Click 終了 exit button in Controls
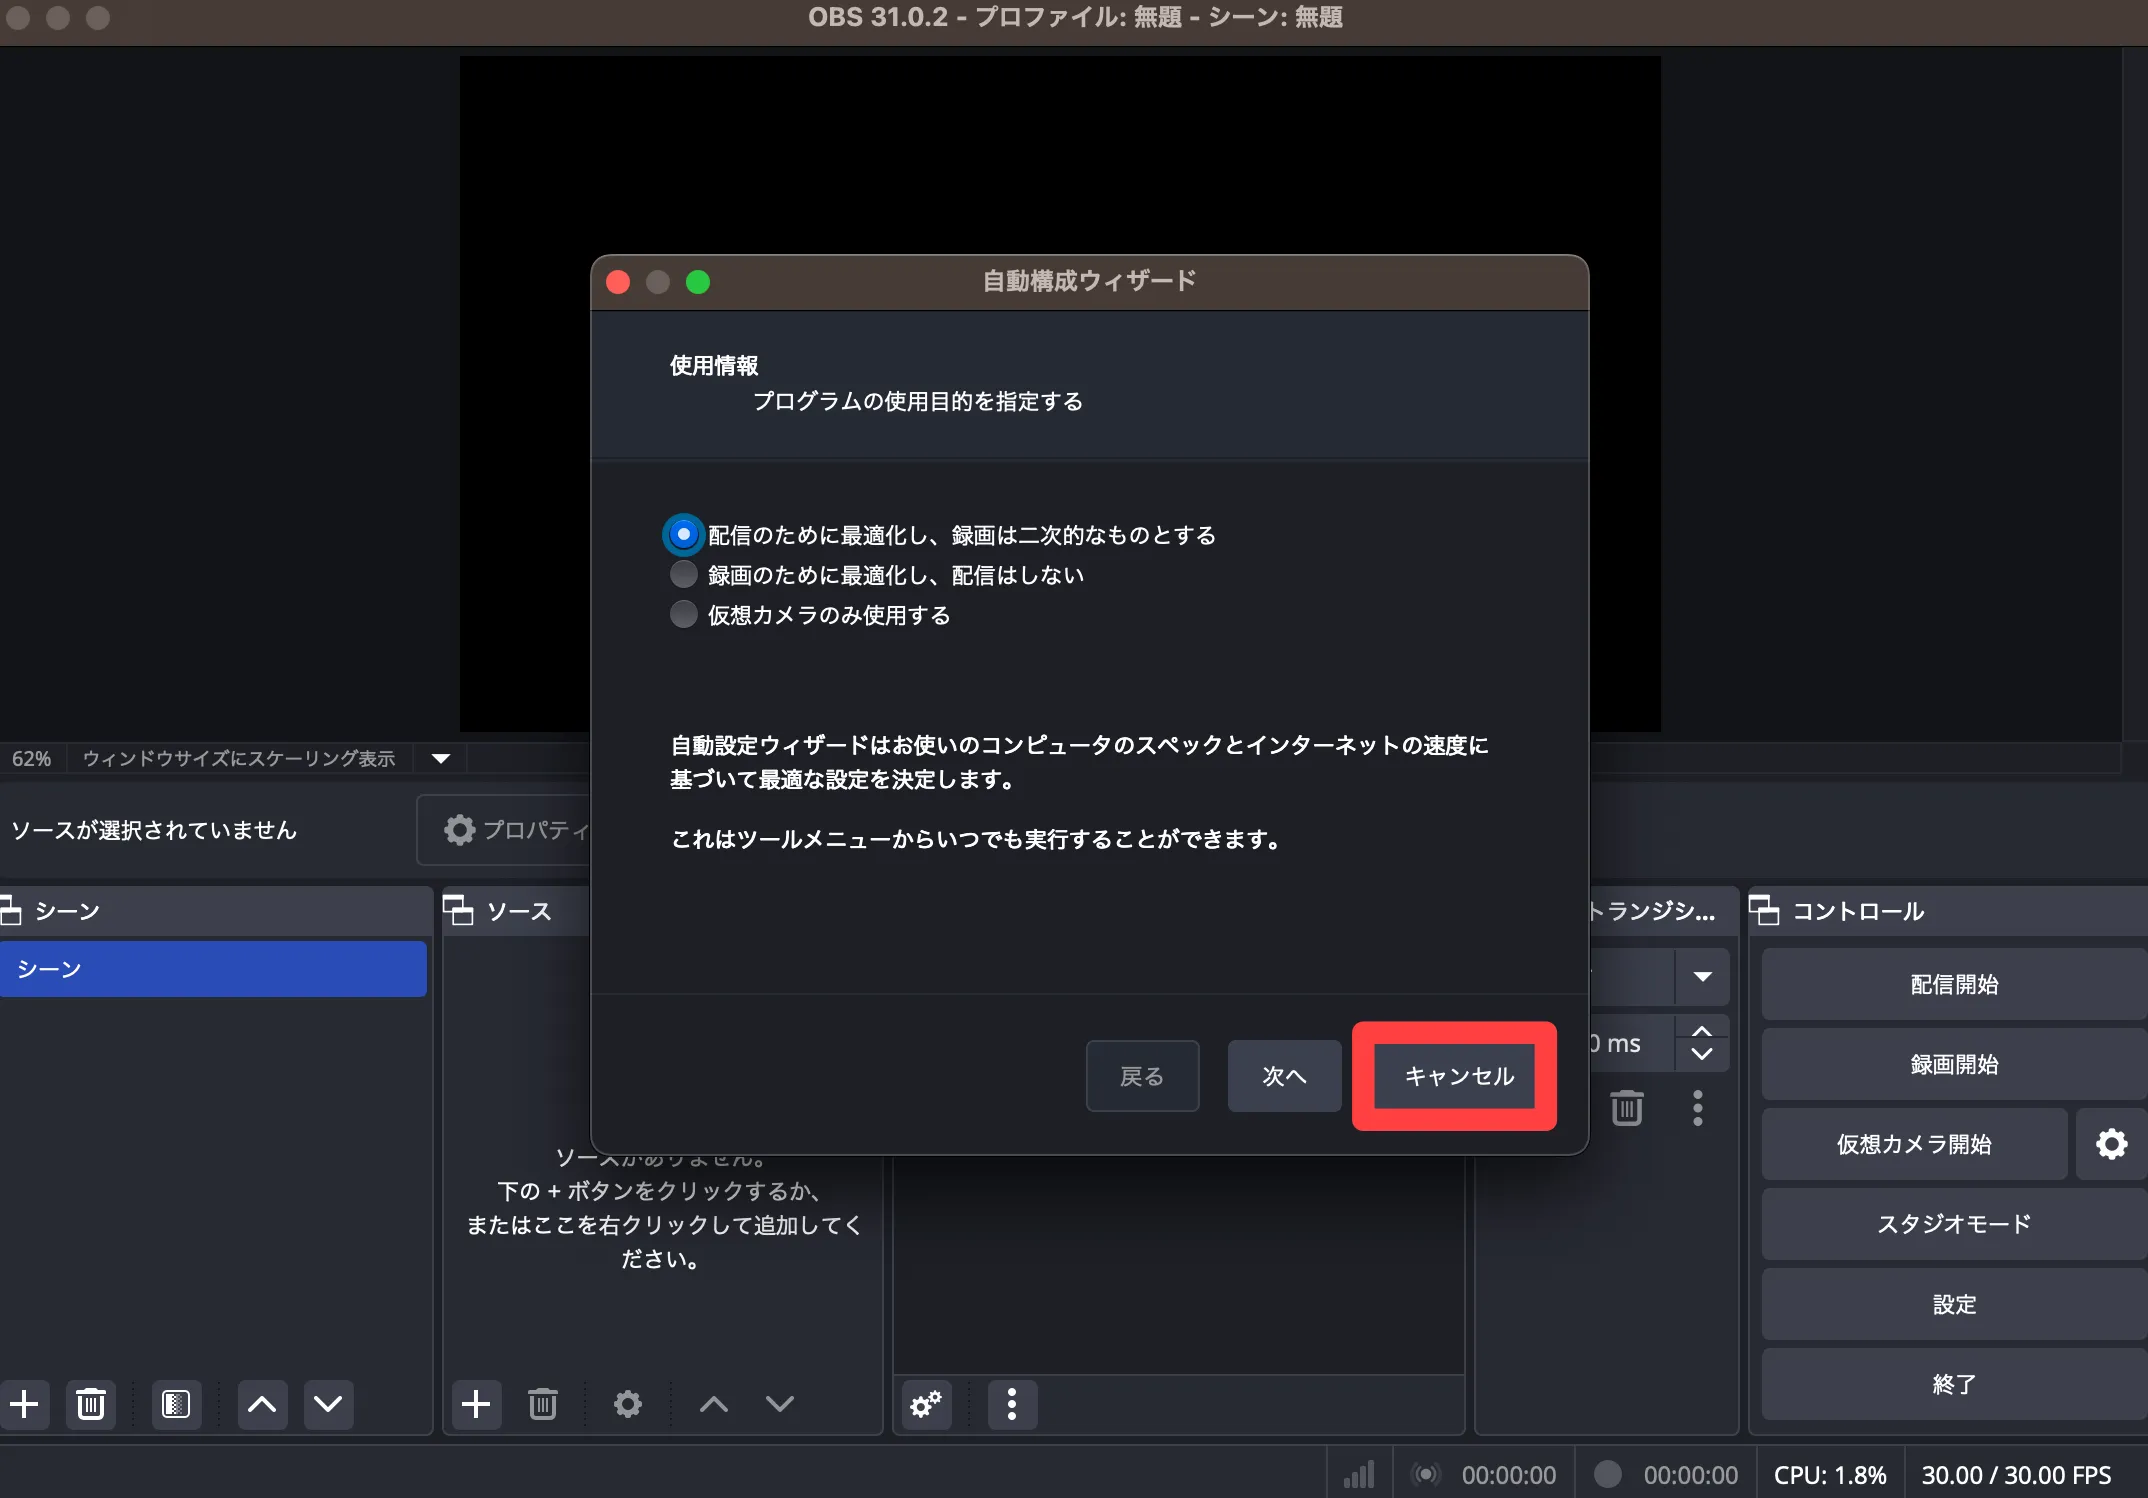 point(1954,1385)
